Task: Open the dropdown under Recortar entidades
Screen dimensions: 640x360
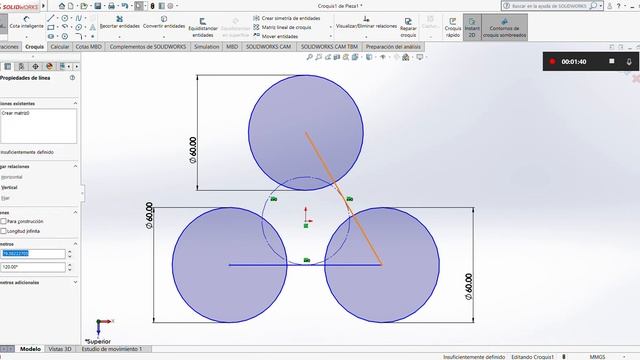Action: pos(120,36)
